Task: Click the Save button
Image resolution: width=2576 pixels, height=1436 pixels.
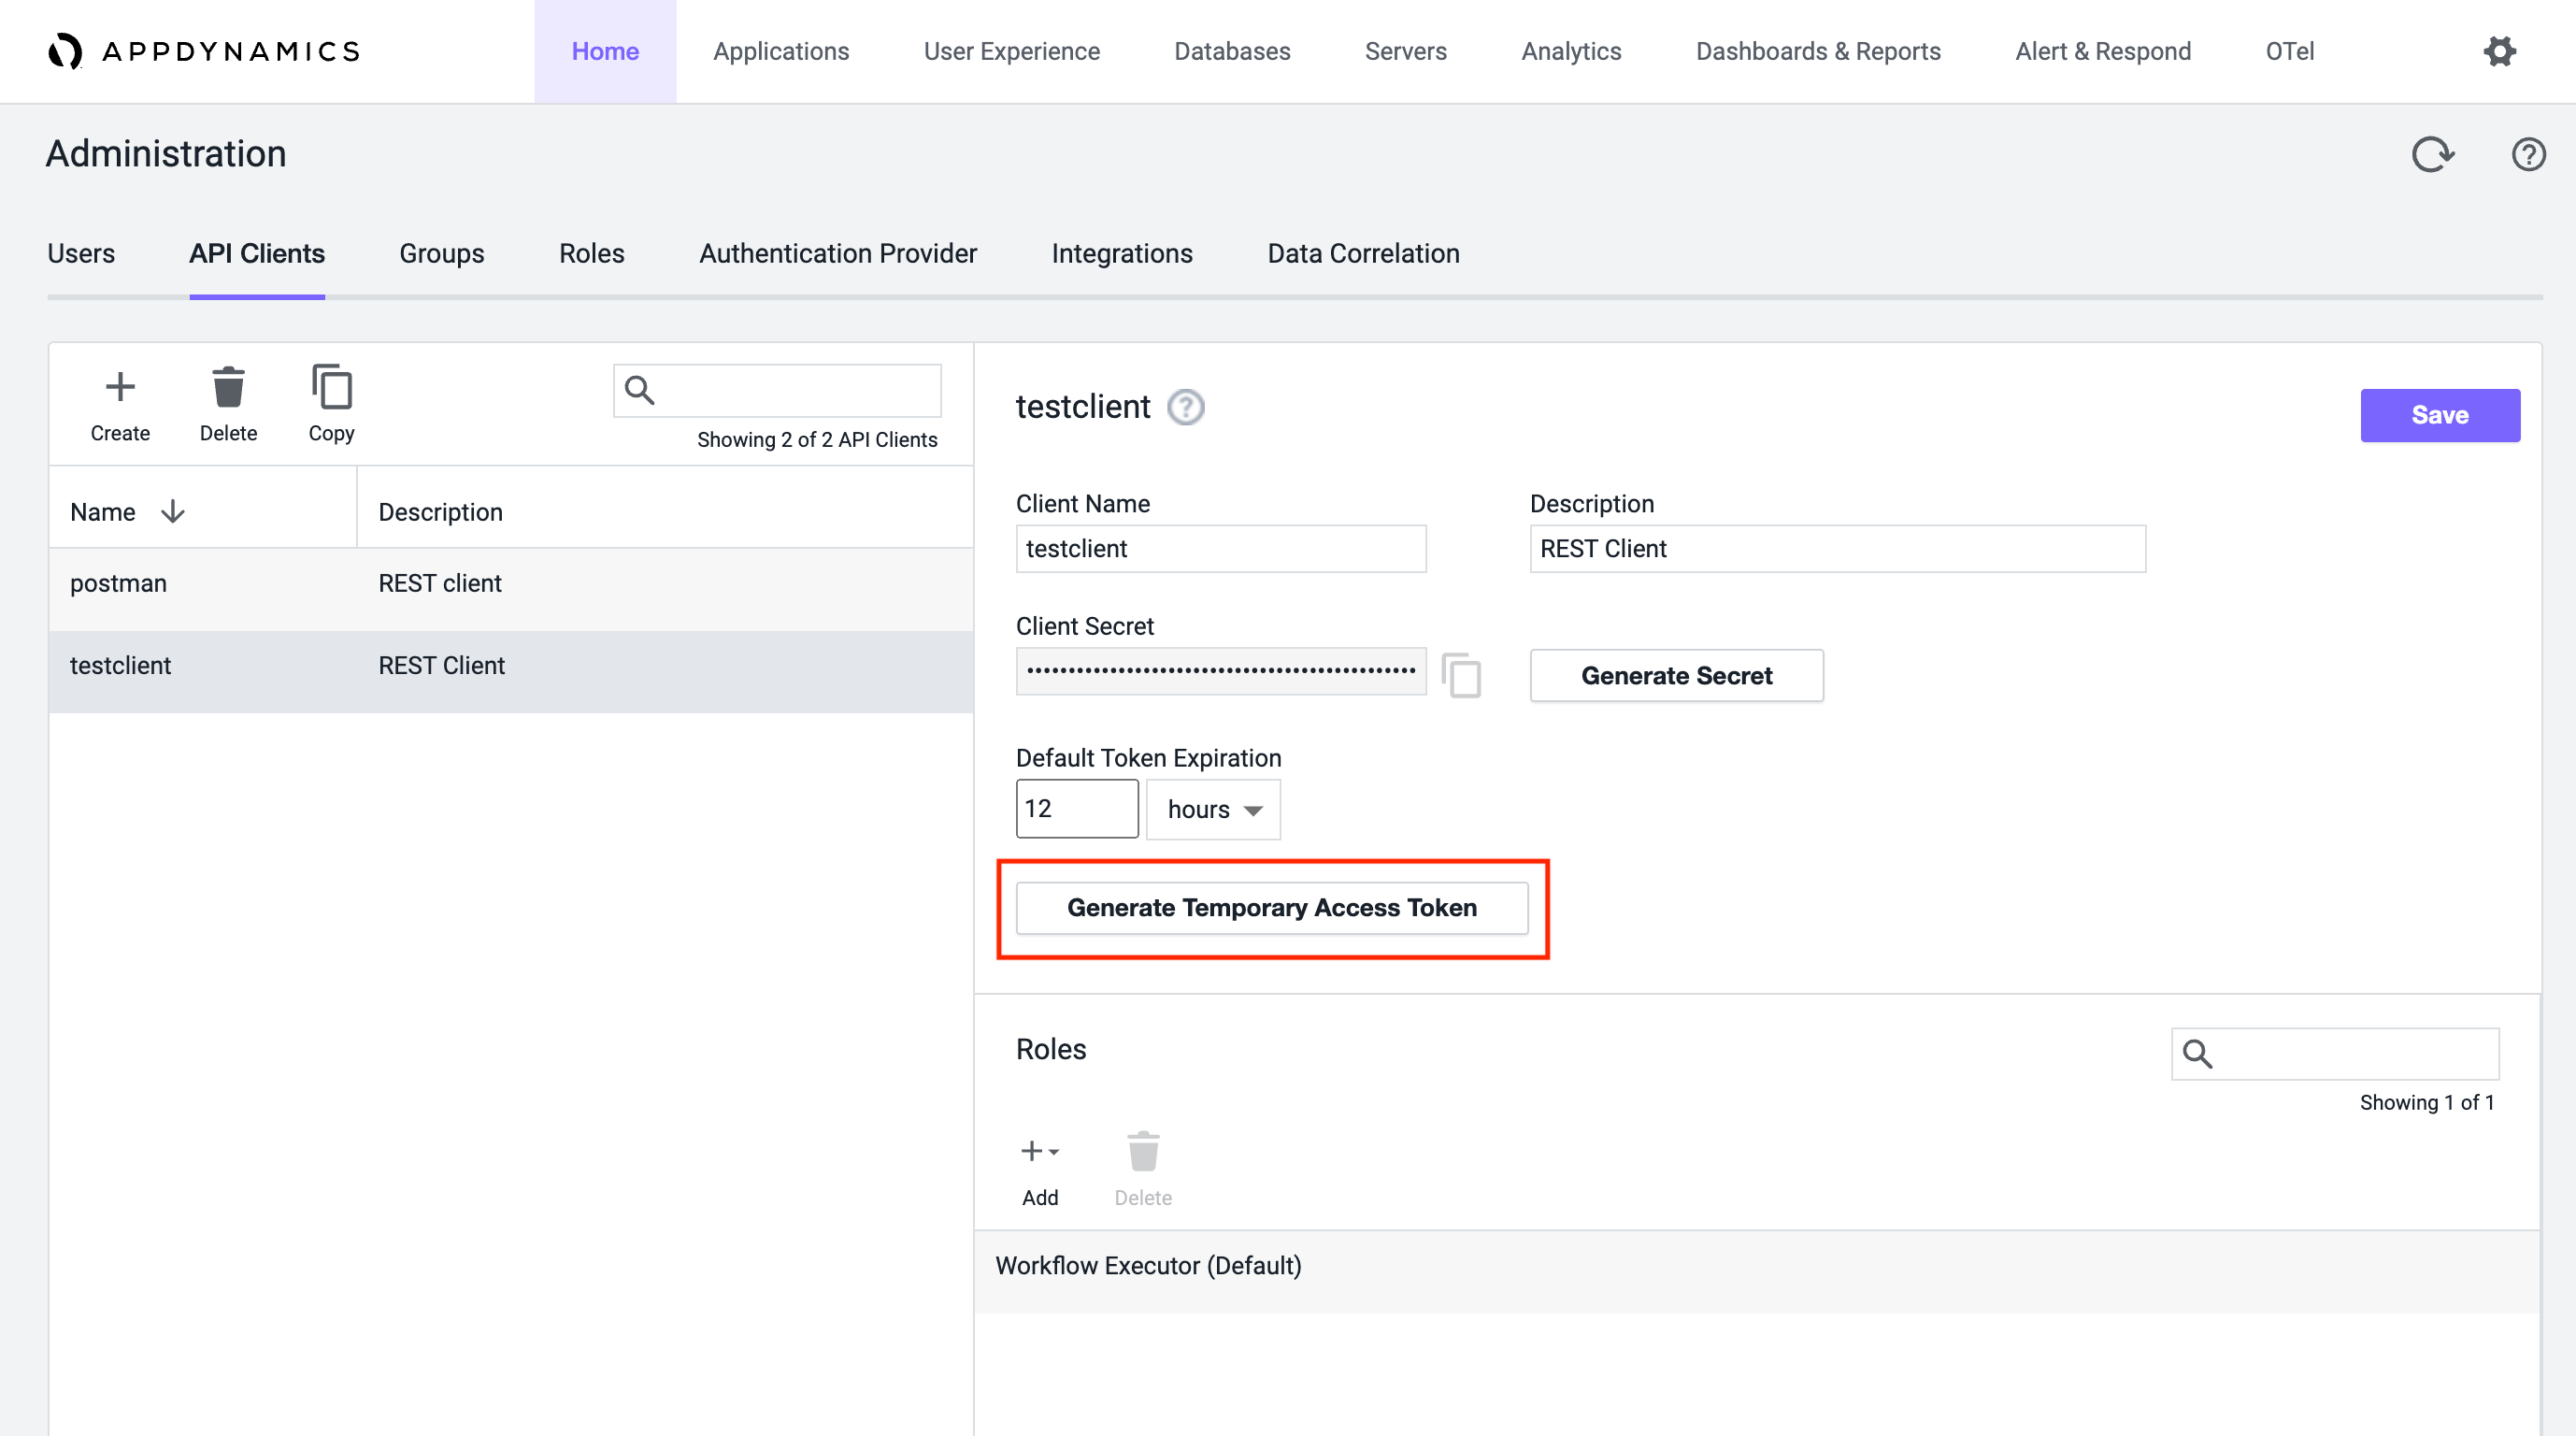Action: click(2440, 415)
